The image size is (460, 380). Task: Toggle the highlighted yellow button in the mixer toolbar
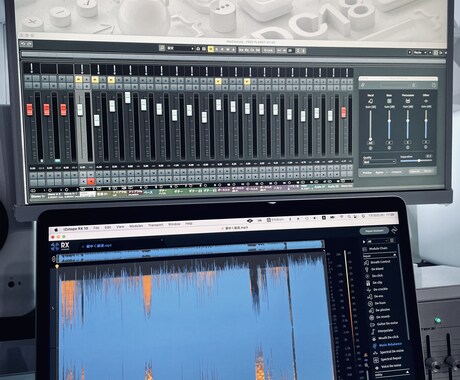(x=211, y=49)
